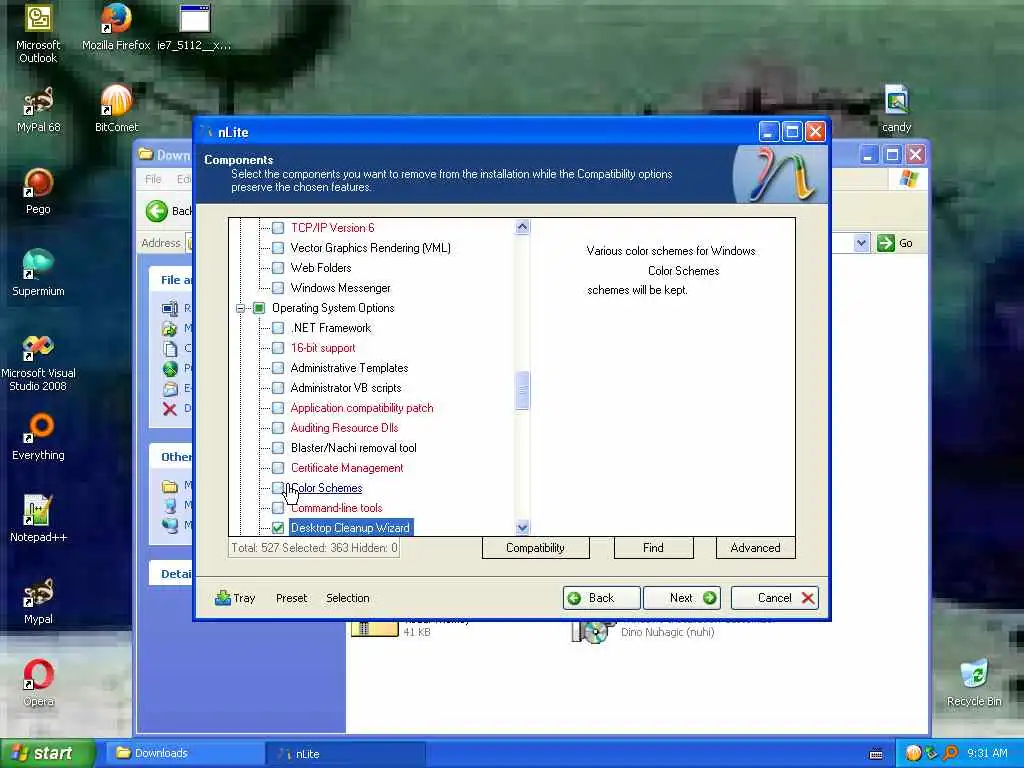Viewport: 1024px width, 768px height.
Task: Select Administrative Templates tree item
Action: pos(349,368)
